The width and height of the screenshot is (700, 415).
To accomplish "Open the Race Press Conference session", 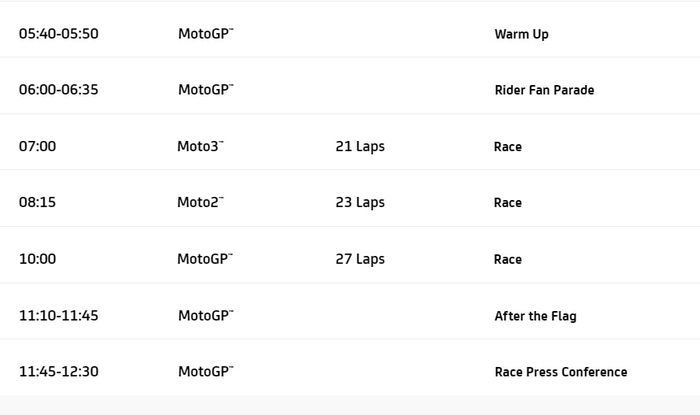I will pos(561,372).
